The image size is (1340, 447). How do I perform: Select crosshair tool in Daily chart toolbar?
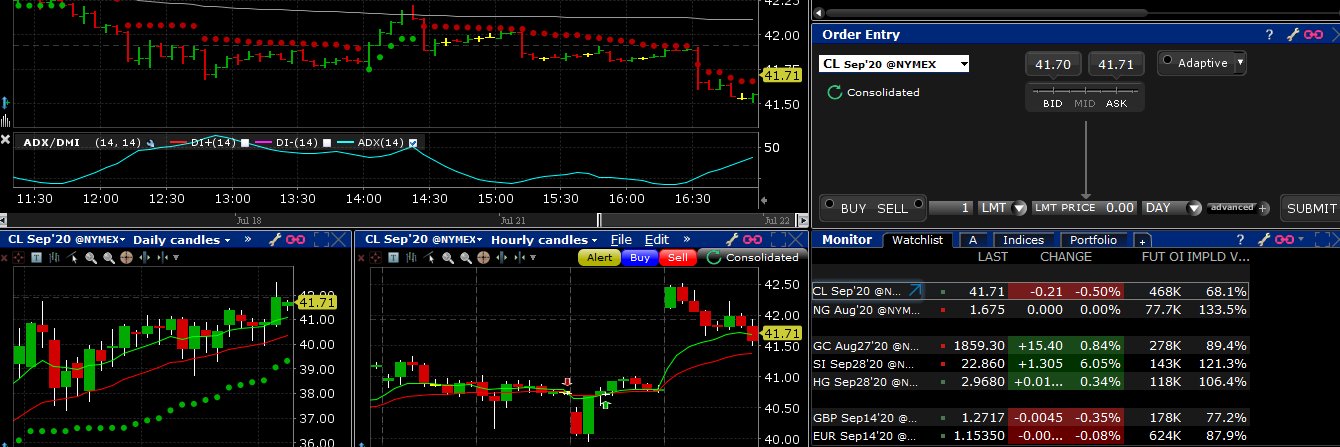pyautogui.click(x=18, y=257)
